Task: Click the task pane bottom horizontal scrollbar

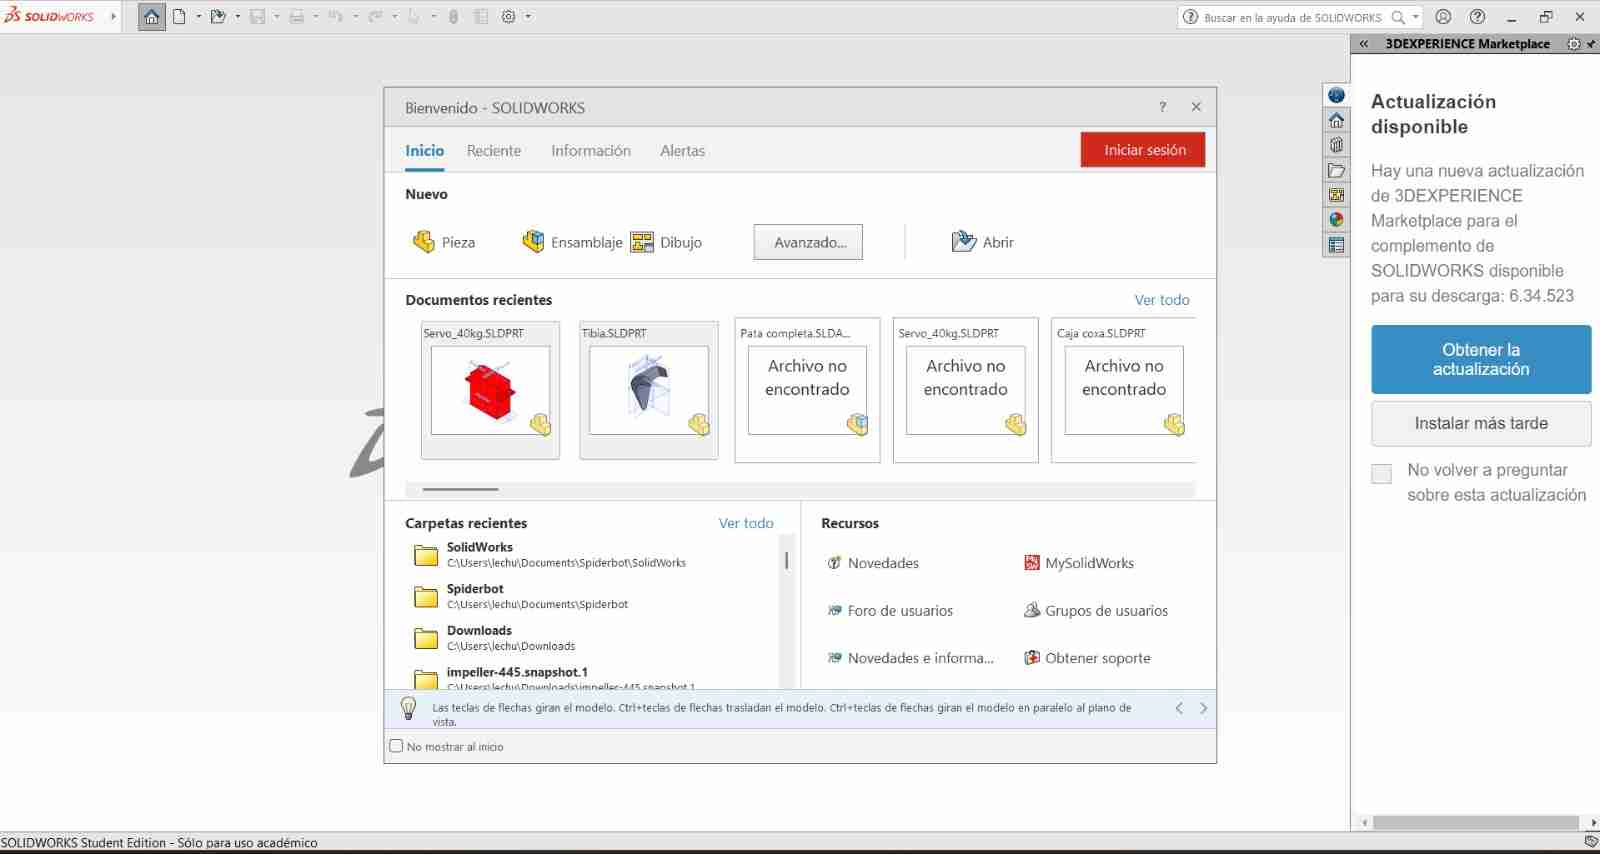Action: click(x=1476, y=823)
